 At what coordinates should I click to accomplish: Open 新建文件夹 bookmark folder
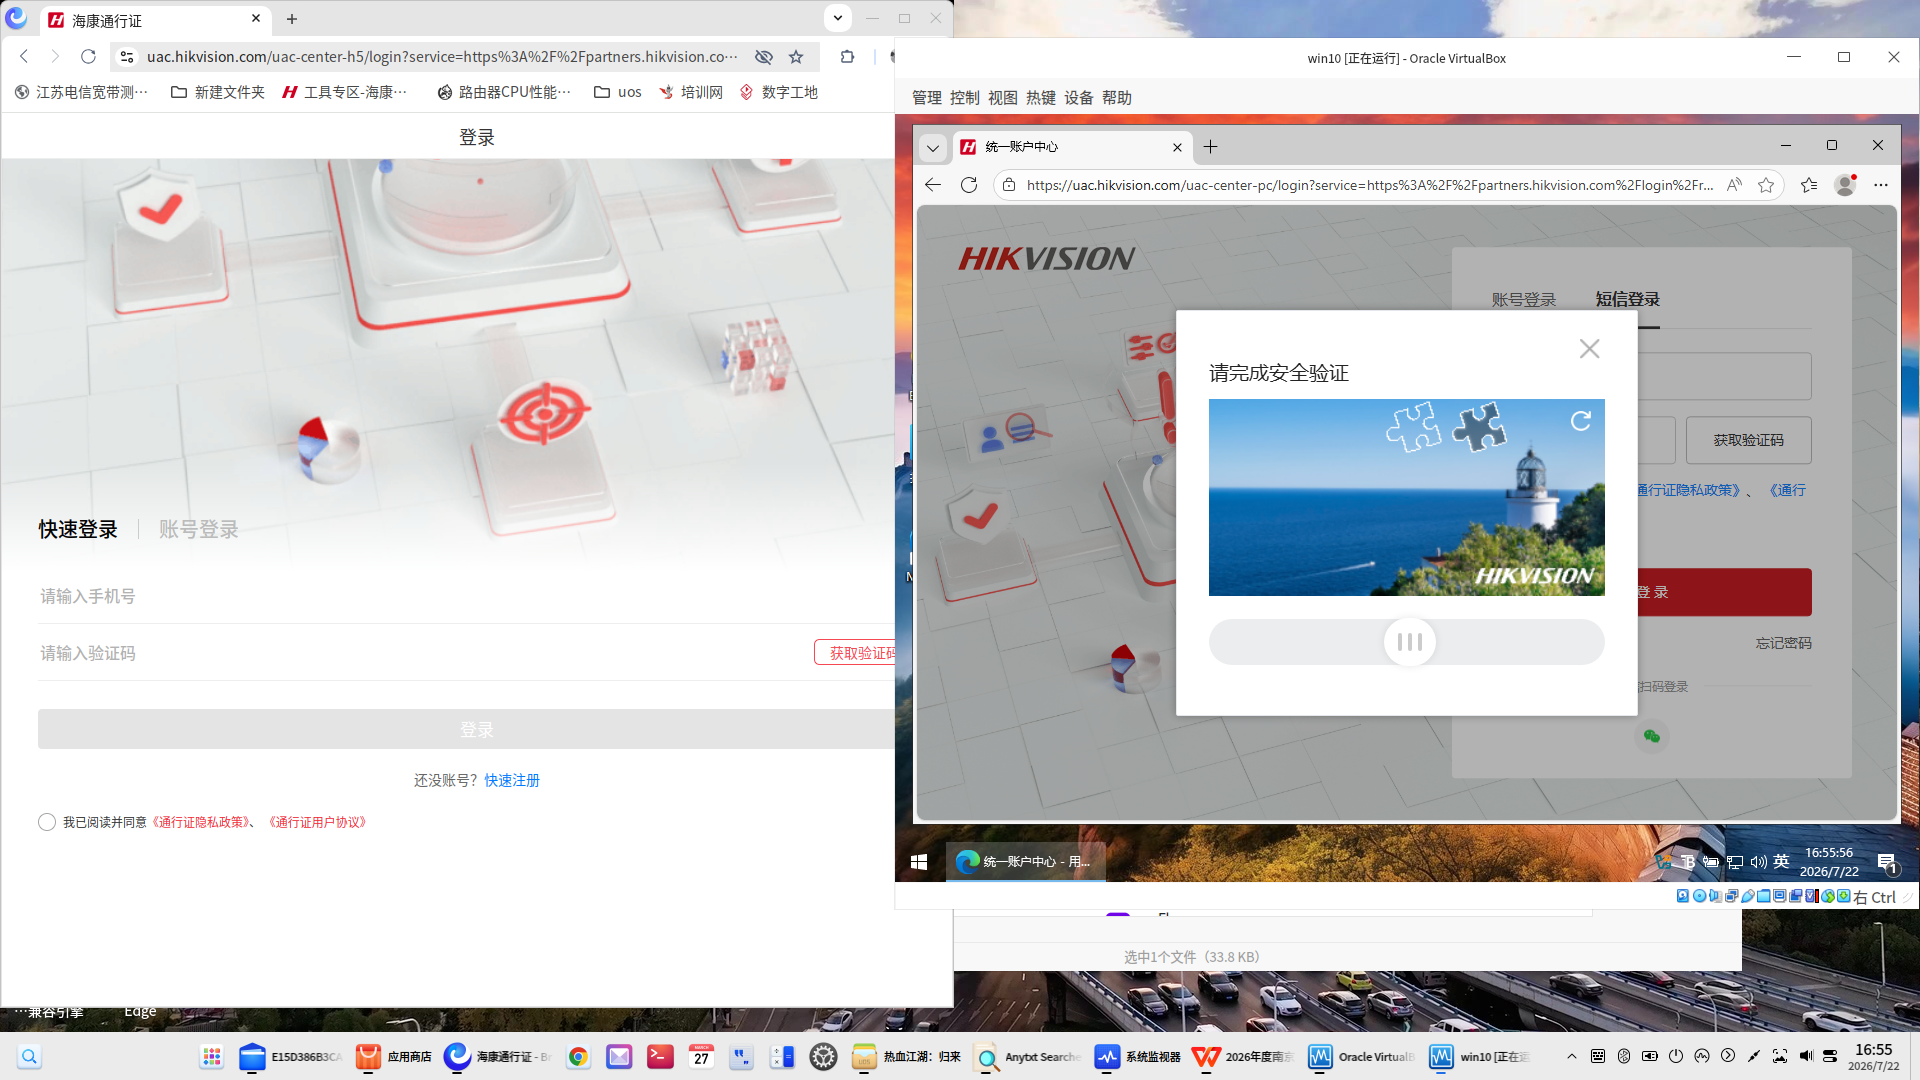(x=217, y=92)
